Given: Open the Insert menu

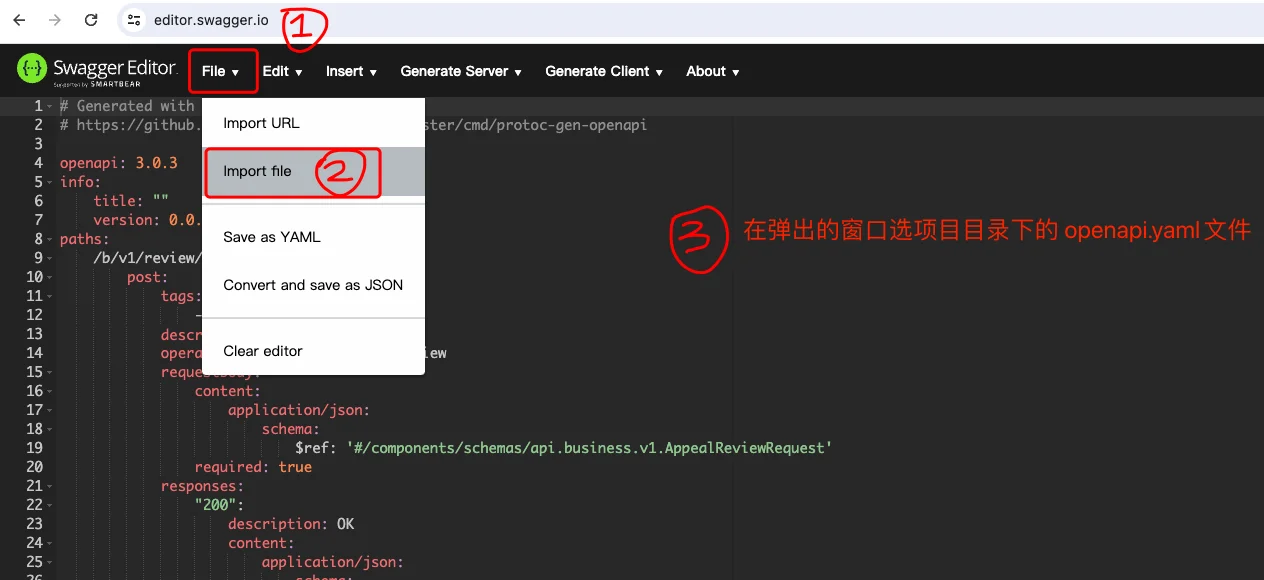Looking at the screenshot, I should click(x=350, y=71).
